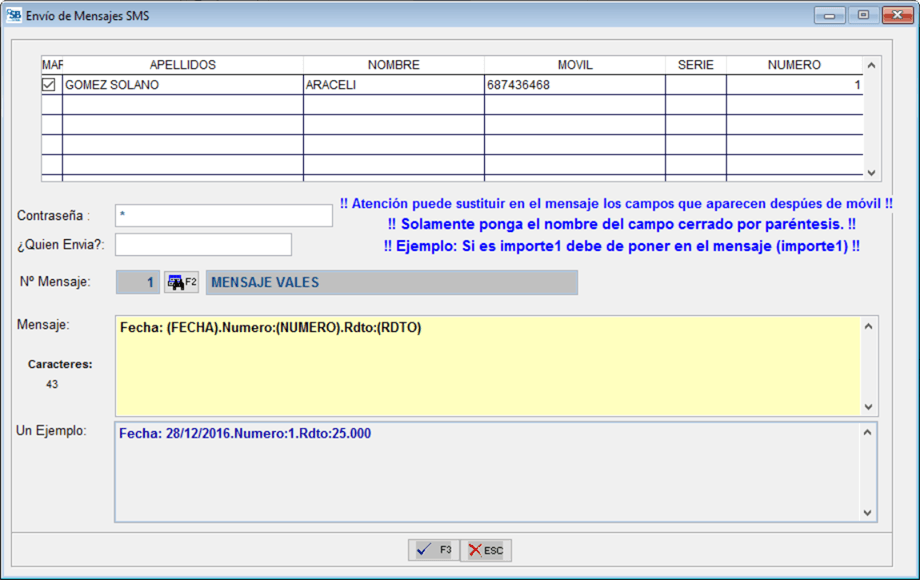The height and width of the screenshot is (580, 920).
Task: Open record search with the binoculars F2 icon
Action: (181, 281)
